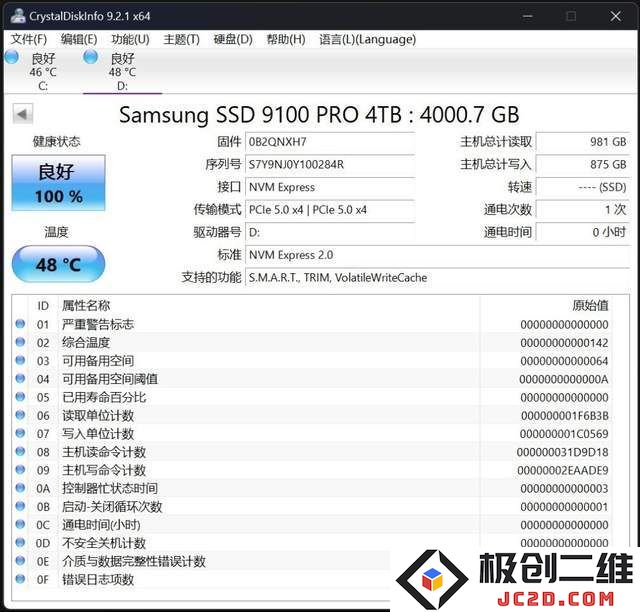Select raw value 0000002EAADE9 in row 09

pyautogui.click(x=563, y=470)
